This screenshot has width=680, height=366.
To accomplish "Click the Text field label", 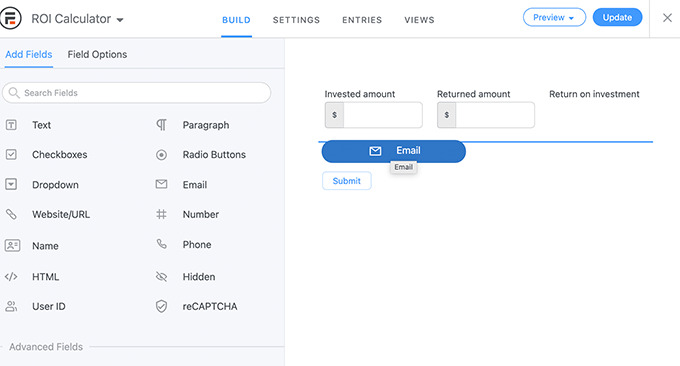I will click(x=42, y=125).
